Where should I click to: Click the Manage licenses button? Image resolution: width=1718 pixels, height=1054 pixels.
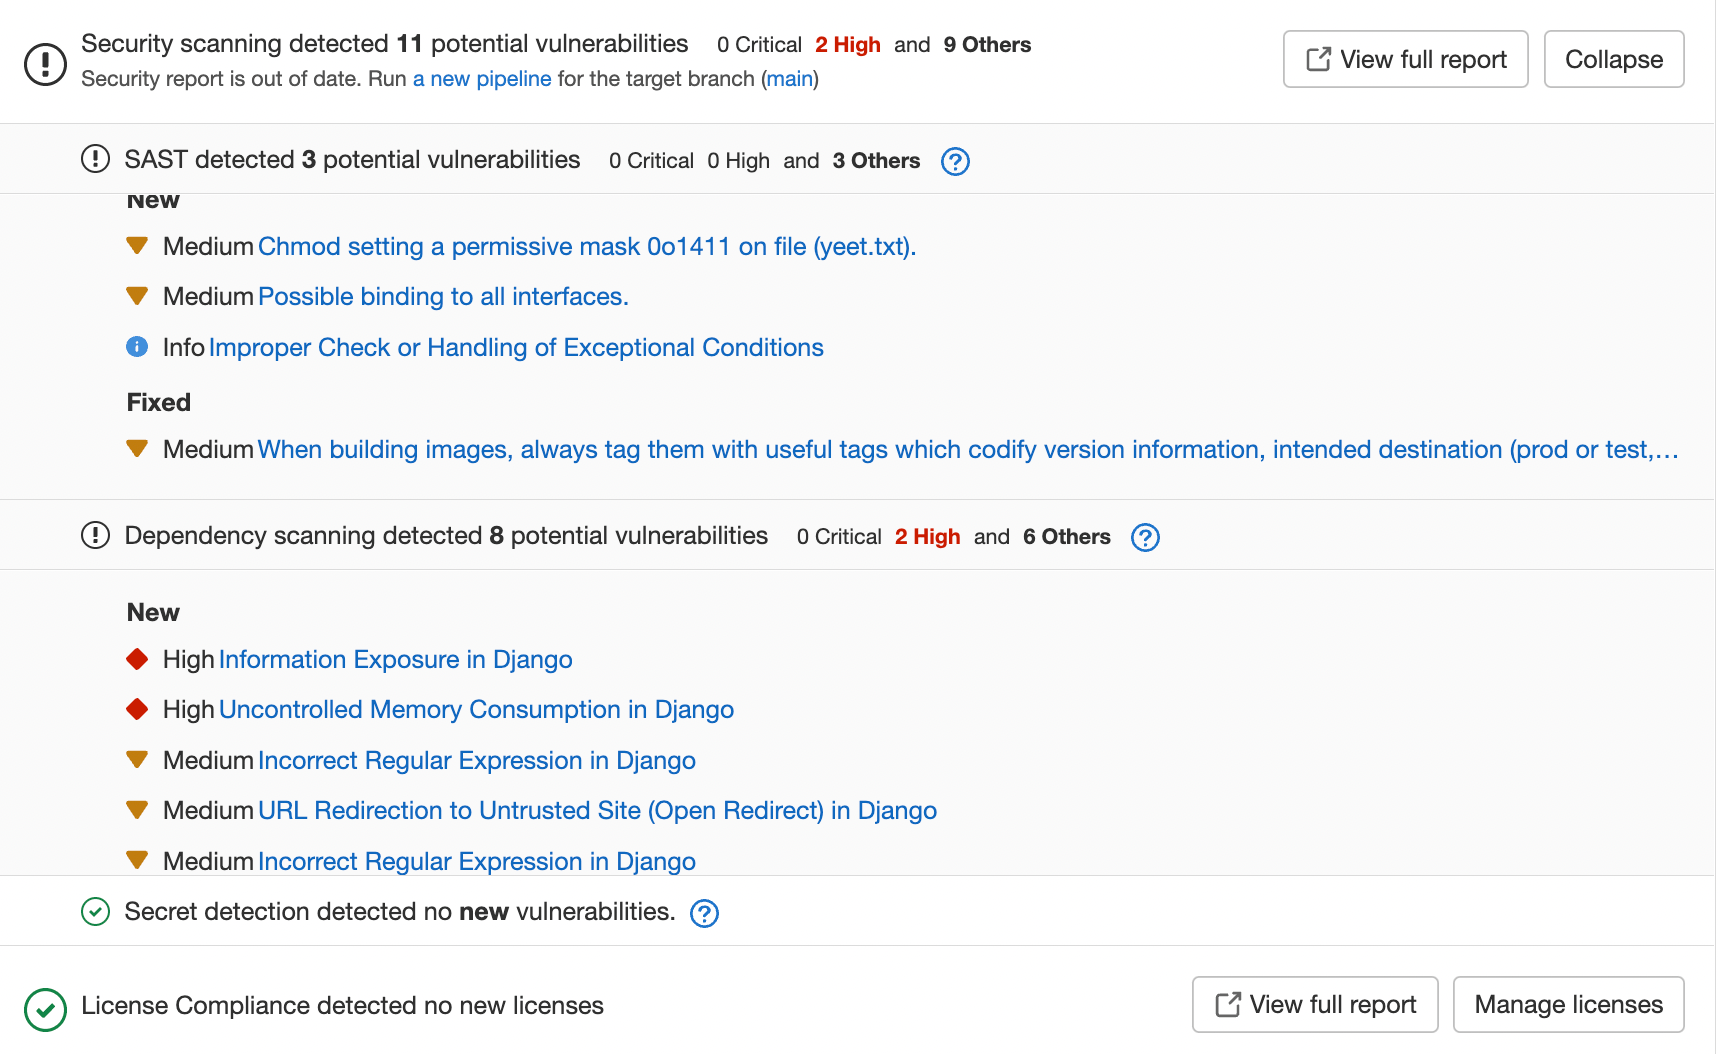[1568, 1004]
